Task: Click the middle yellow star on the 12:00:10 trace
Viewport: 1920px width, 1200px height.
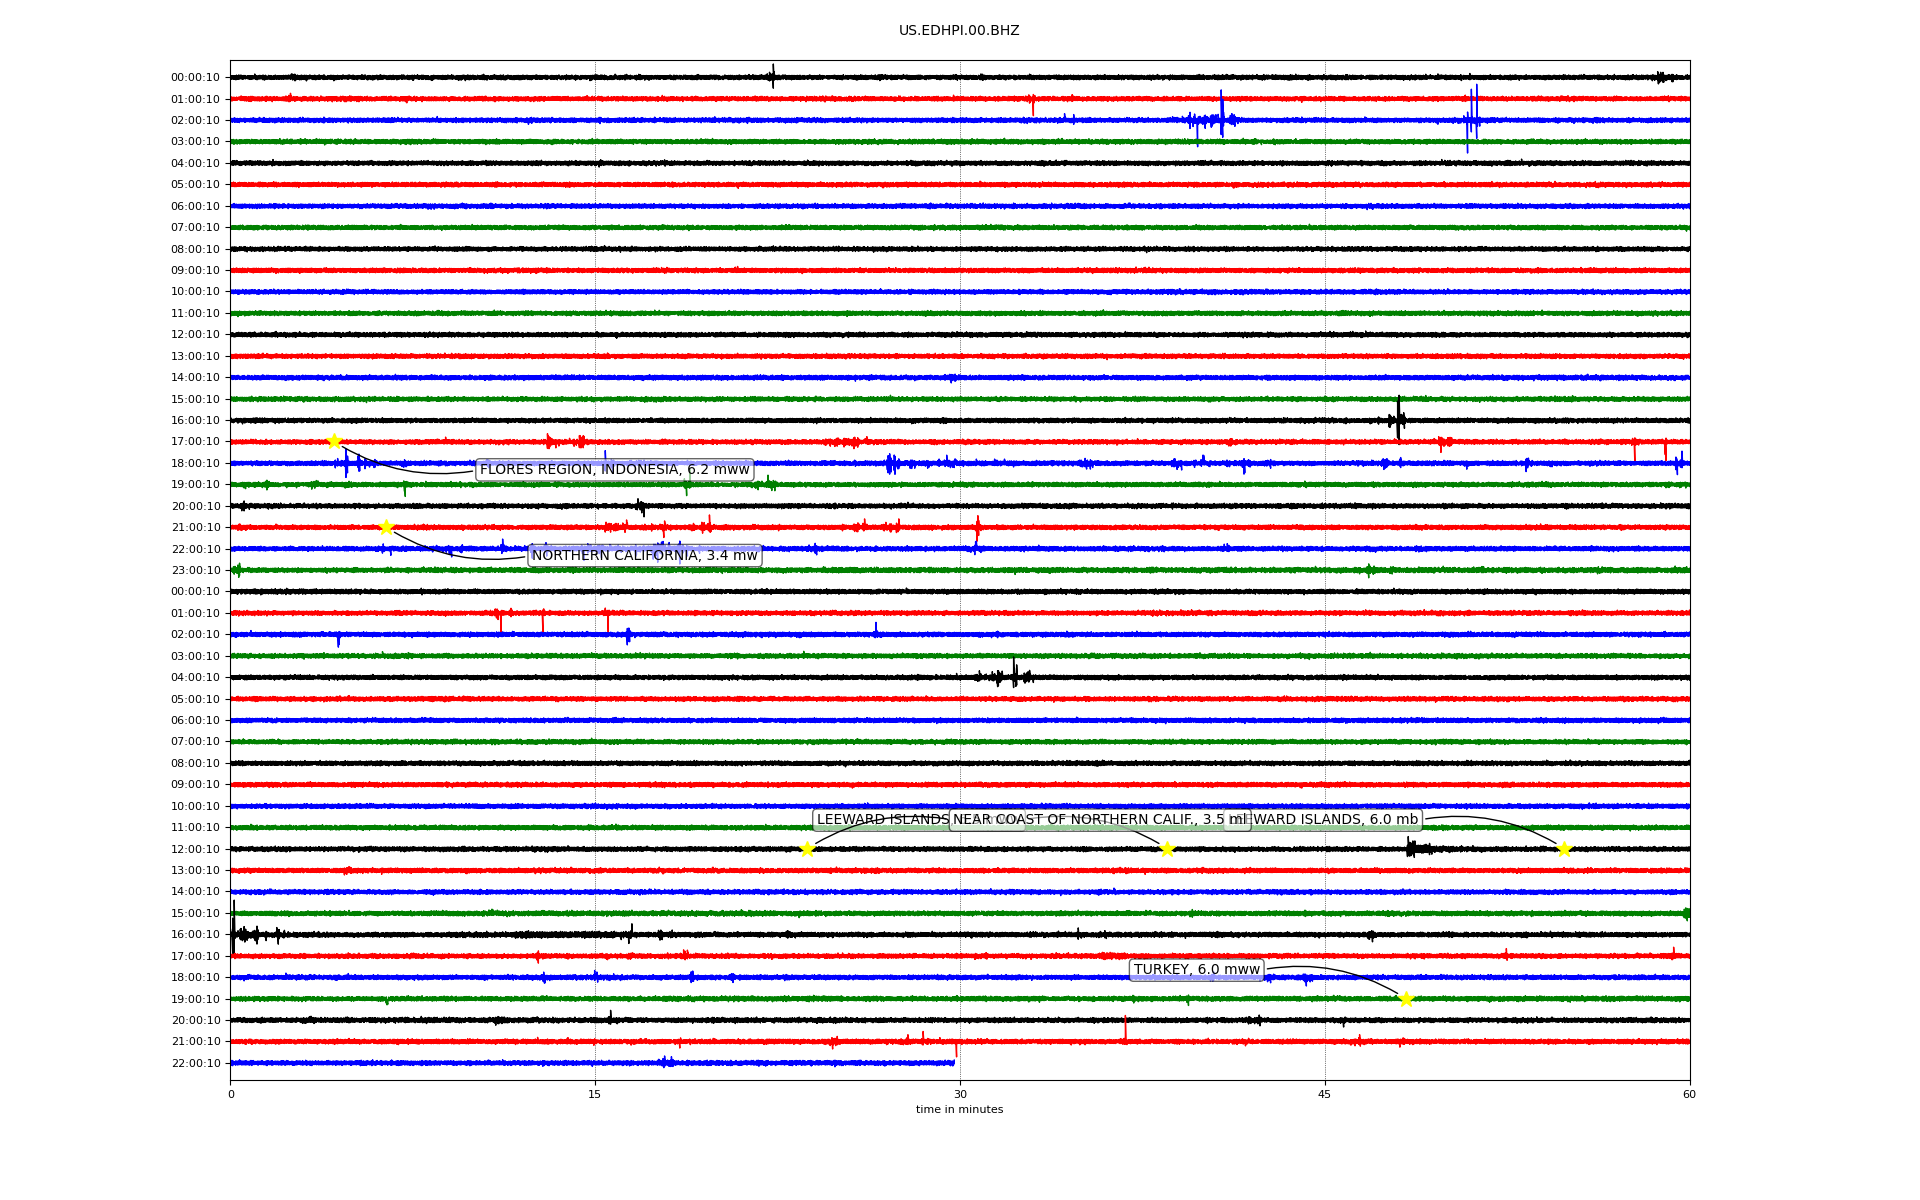Action: [1167, 849]
